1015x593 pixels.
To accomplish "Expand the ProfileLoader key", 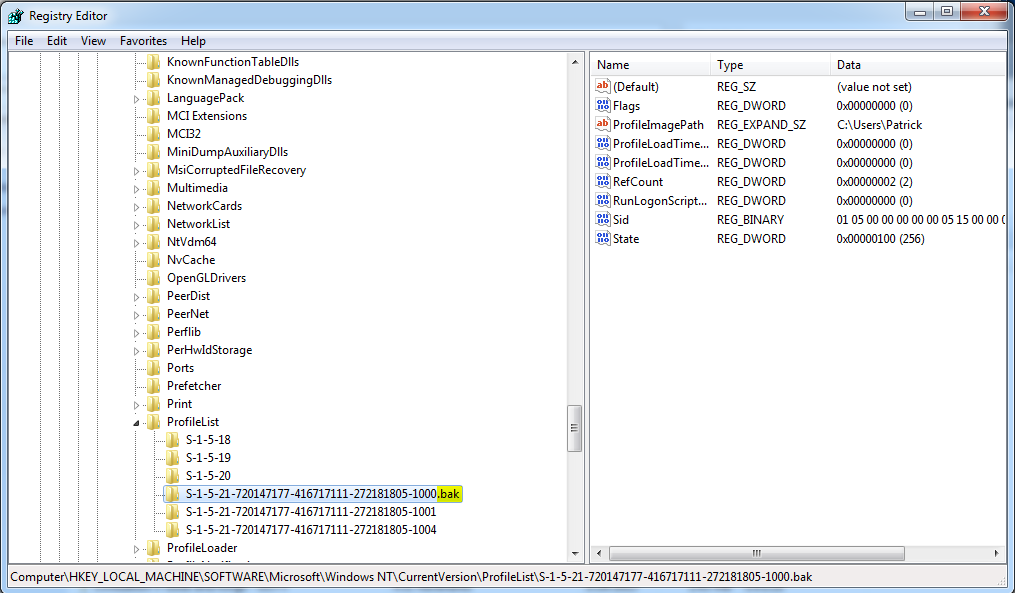I will [137, 549].
